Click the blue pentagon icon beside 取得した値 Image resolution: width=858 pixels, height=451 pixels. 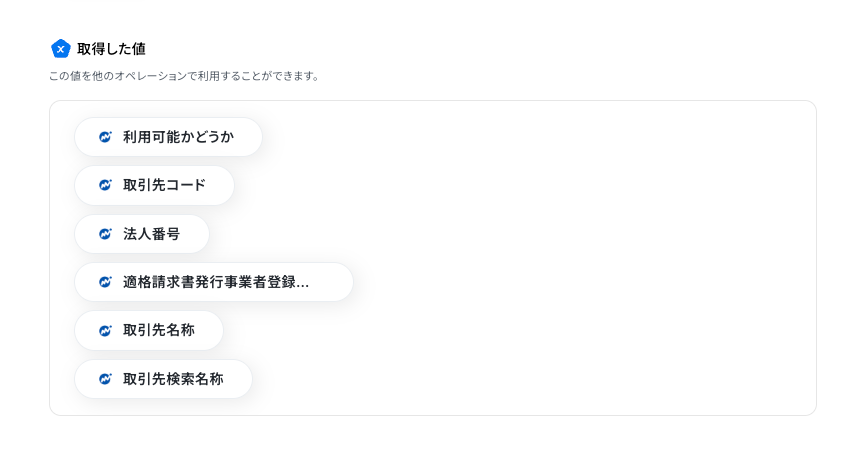click(61, 49)
